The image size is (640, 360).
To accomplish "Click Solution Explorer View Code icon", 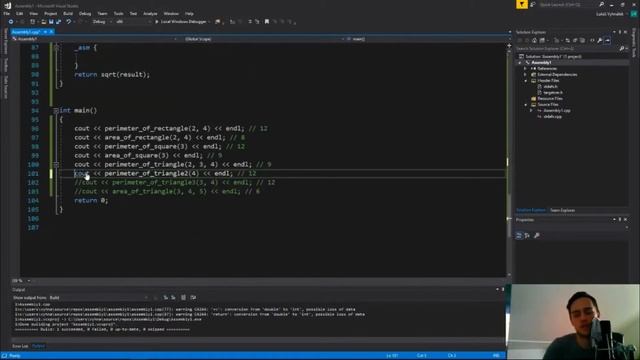I will 592,40.
